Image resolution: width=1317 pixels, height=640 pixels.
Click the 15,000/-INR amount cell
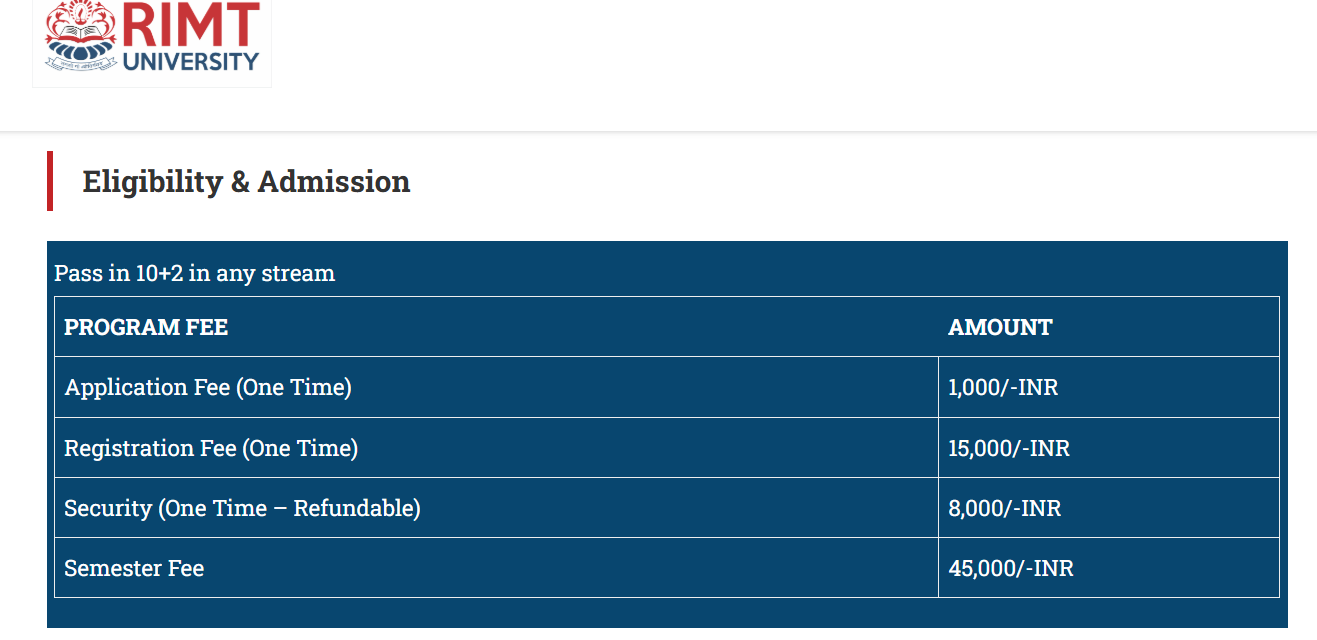(x=1109, y=448)
